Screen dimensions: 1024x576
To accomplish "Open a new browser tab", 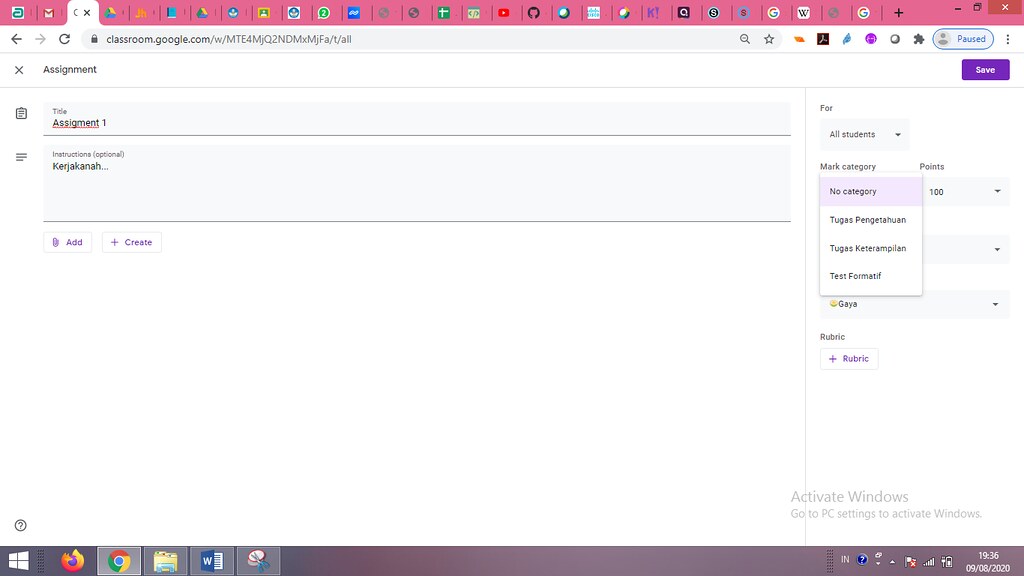I will [x=899, y=13].
